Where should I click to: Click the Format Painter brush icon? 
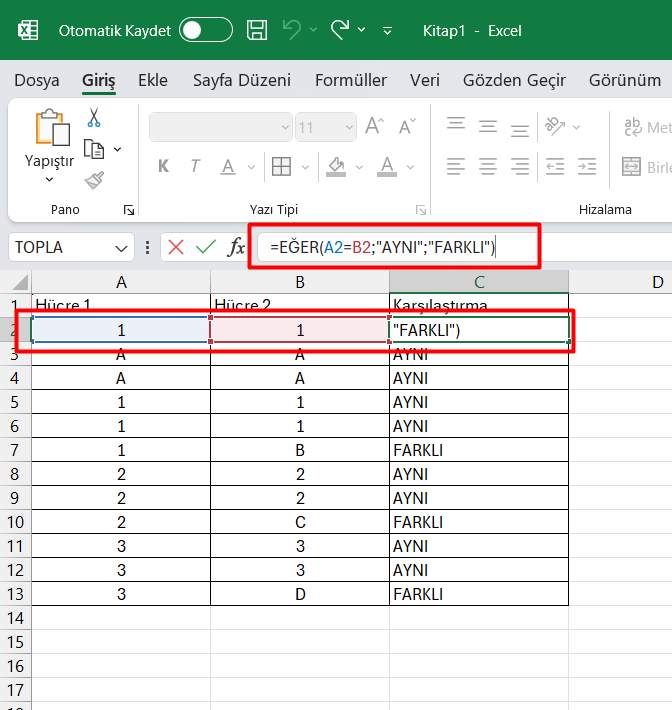pyautogui.click(x=94, y=180)
